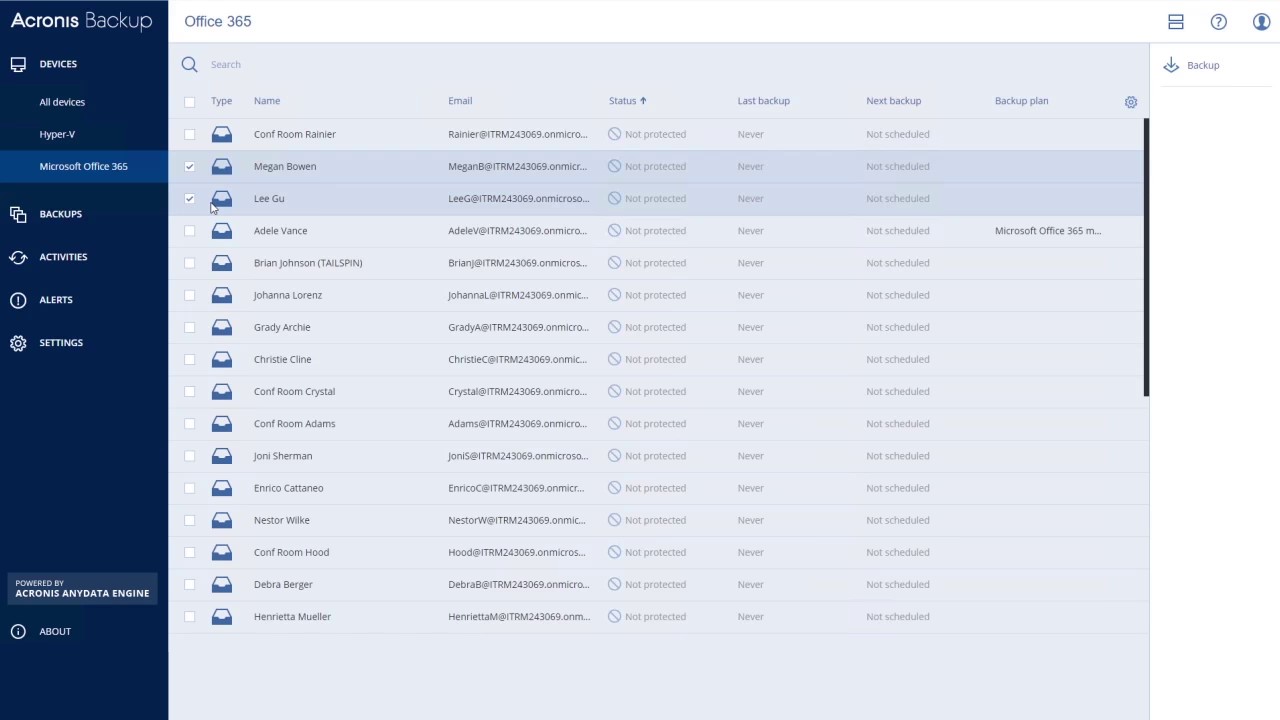Click mailbox icon for Nestor Wilke

222,520
